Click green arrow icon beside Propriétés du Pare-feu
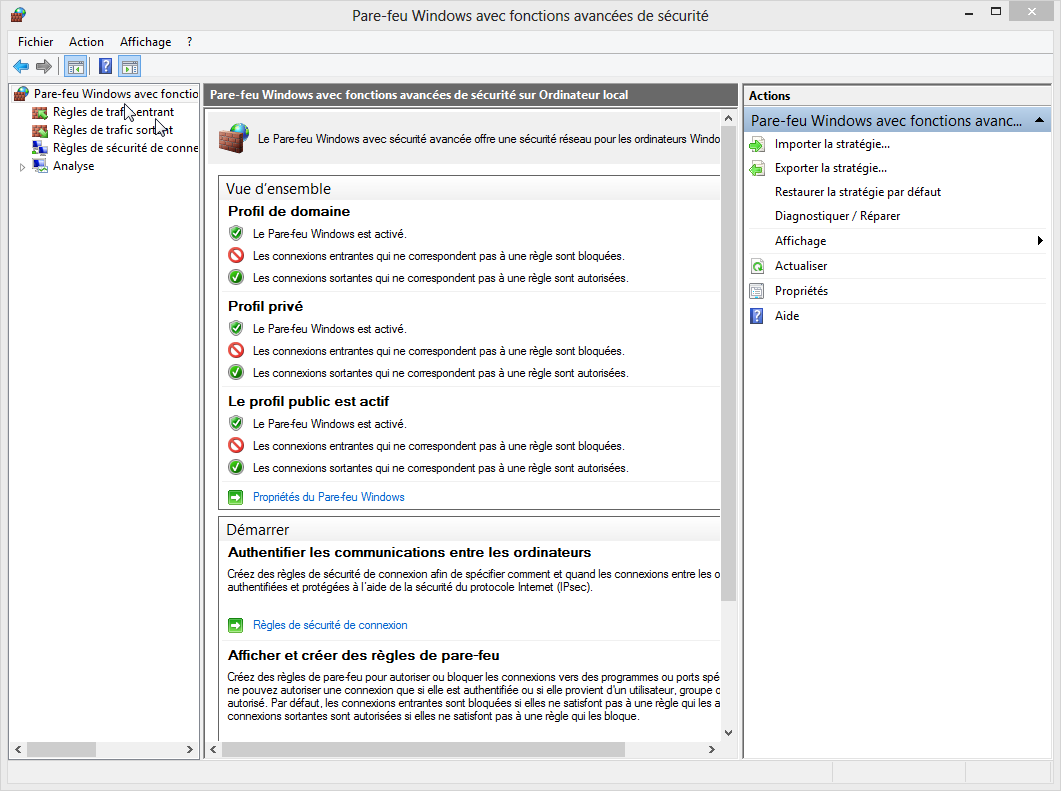The image size is (1061, 791). tap(235, 497)
